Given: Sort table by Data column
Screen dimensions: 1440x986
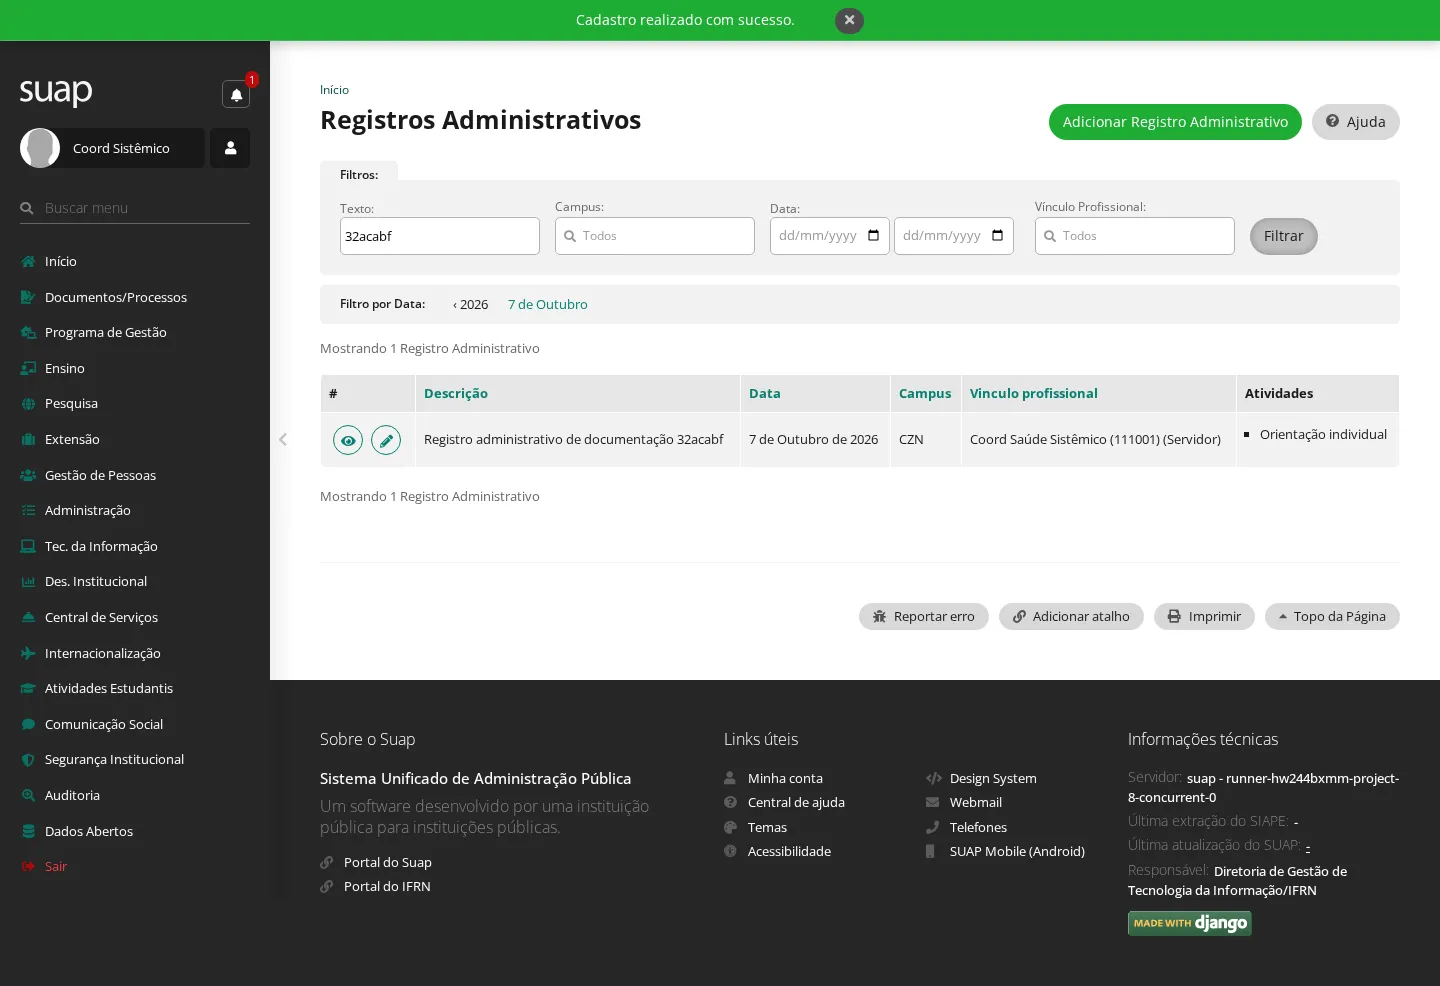Looking at the screenshot, I should coord(765,393).
